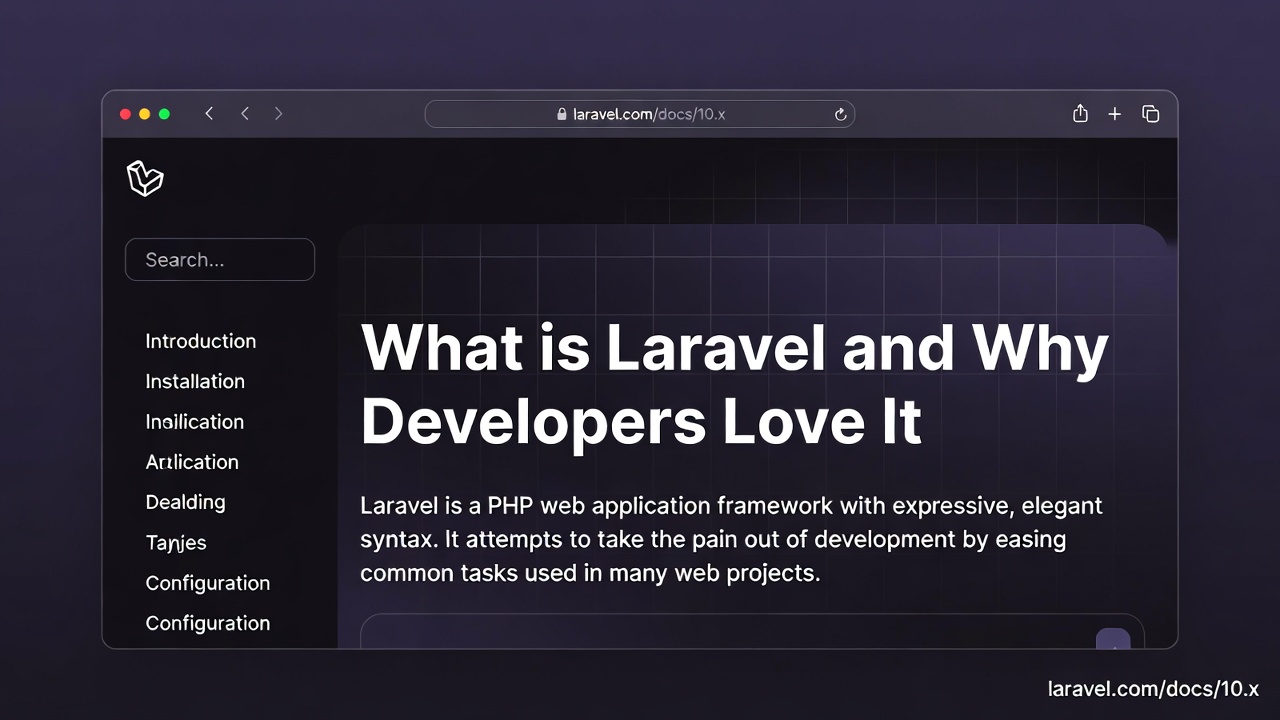Viewport: 1280px width, 720px height.
Task: Open the Inailication sidebar entry
Action: [194, 422]
